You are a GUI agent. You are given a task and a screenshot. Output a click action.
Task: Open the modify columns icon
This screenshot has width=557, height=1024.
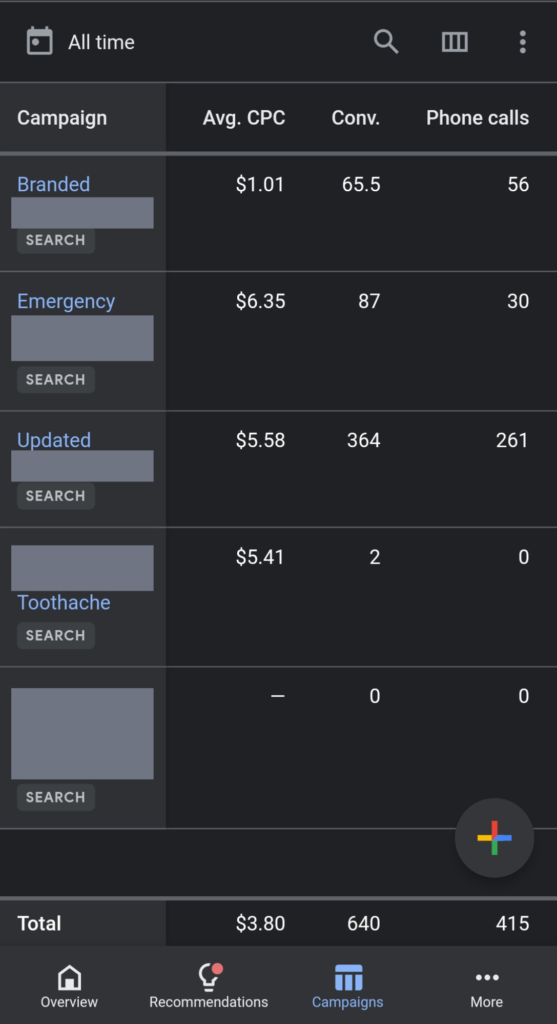coord(454,42)
